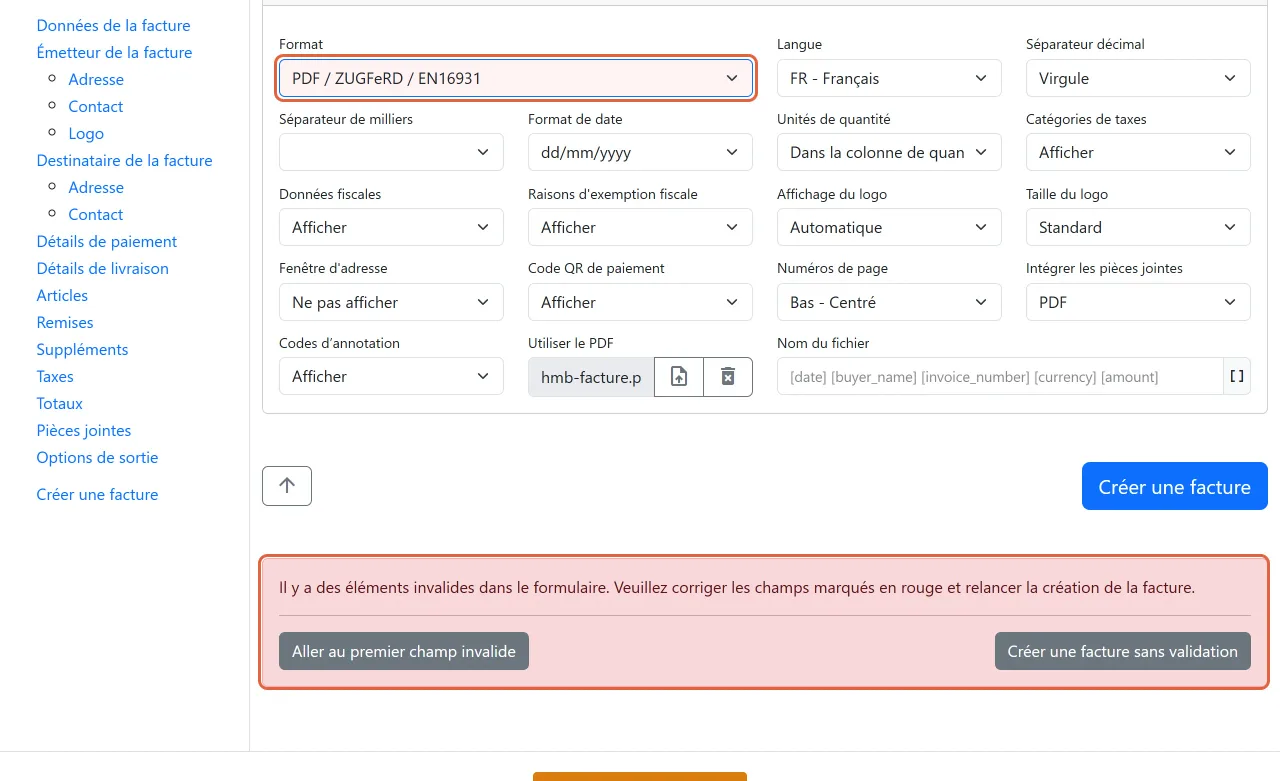This screenshot has height=781, width=1280.
Task: Open the Intégrer les pièces jointes dropdown
Action: point(1138,302)
